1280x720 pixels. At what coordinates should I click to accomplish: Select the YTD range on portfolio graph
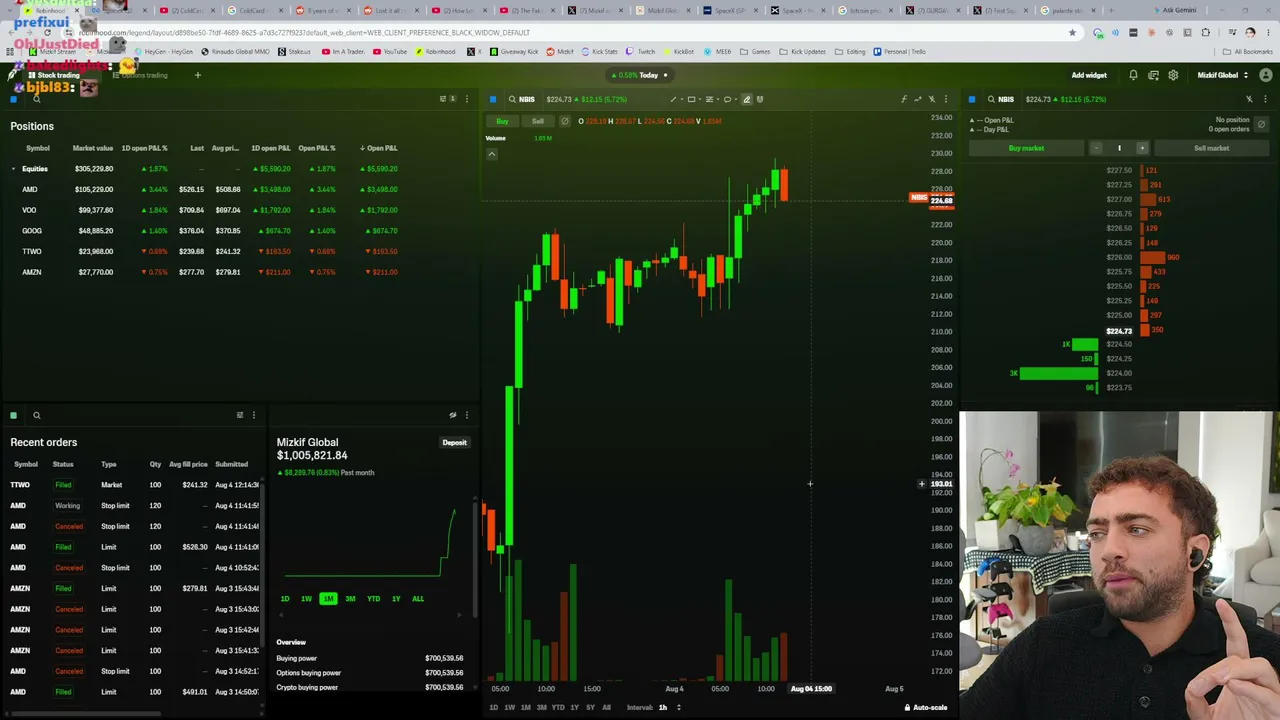tap(373, 598)
